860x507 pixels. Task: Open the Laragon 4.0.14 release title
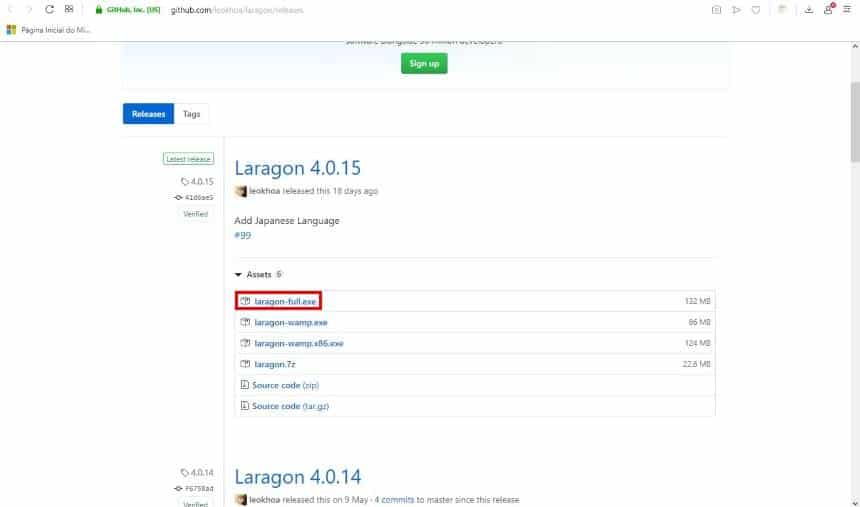coord(297,476)
